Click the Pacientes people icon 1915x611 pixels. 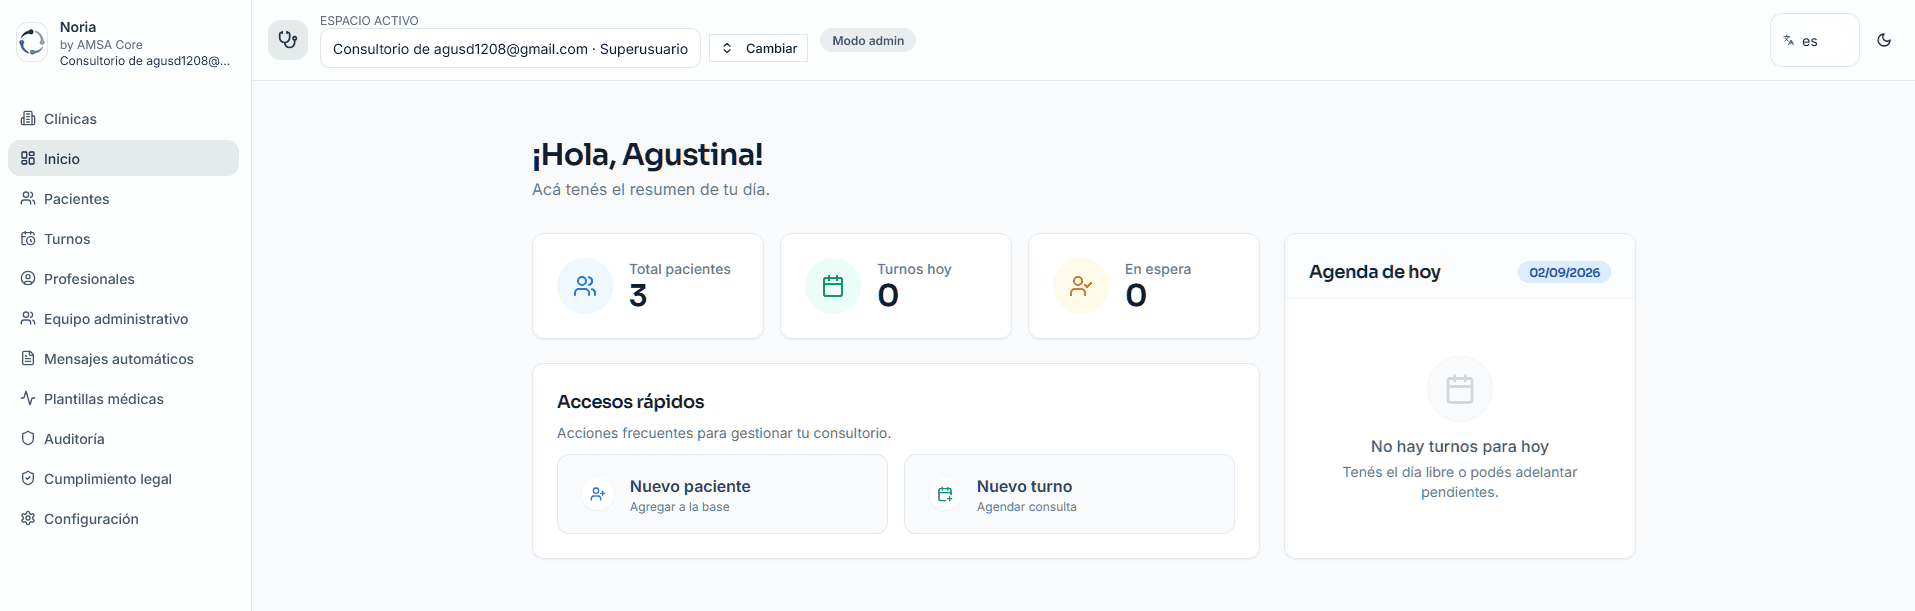tap(28, 198)
